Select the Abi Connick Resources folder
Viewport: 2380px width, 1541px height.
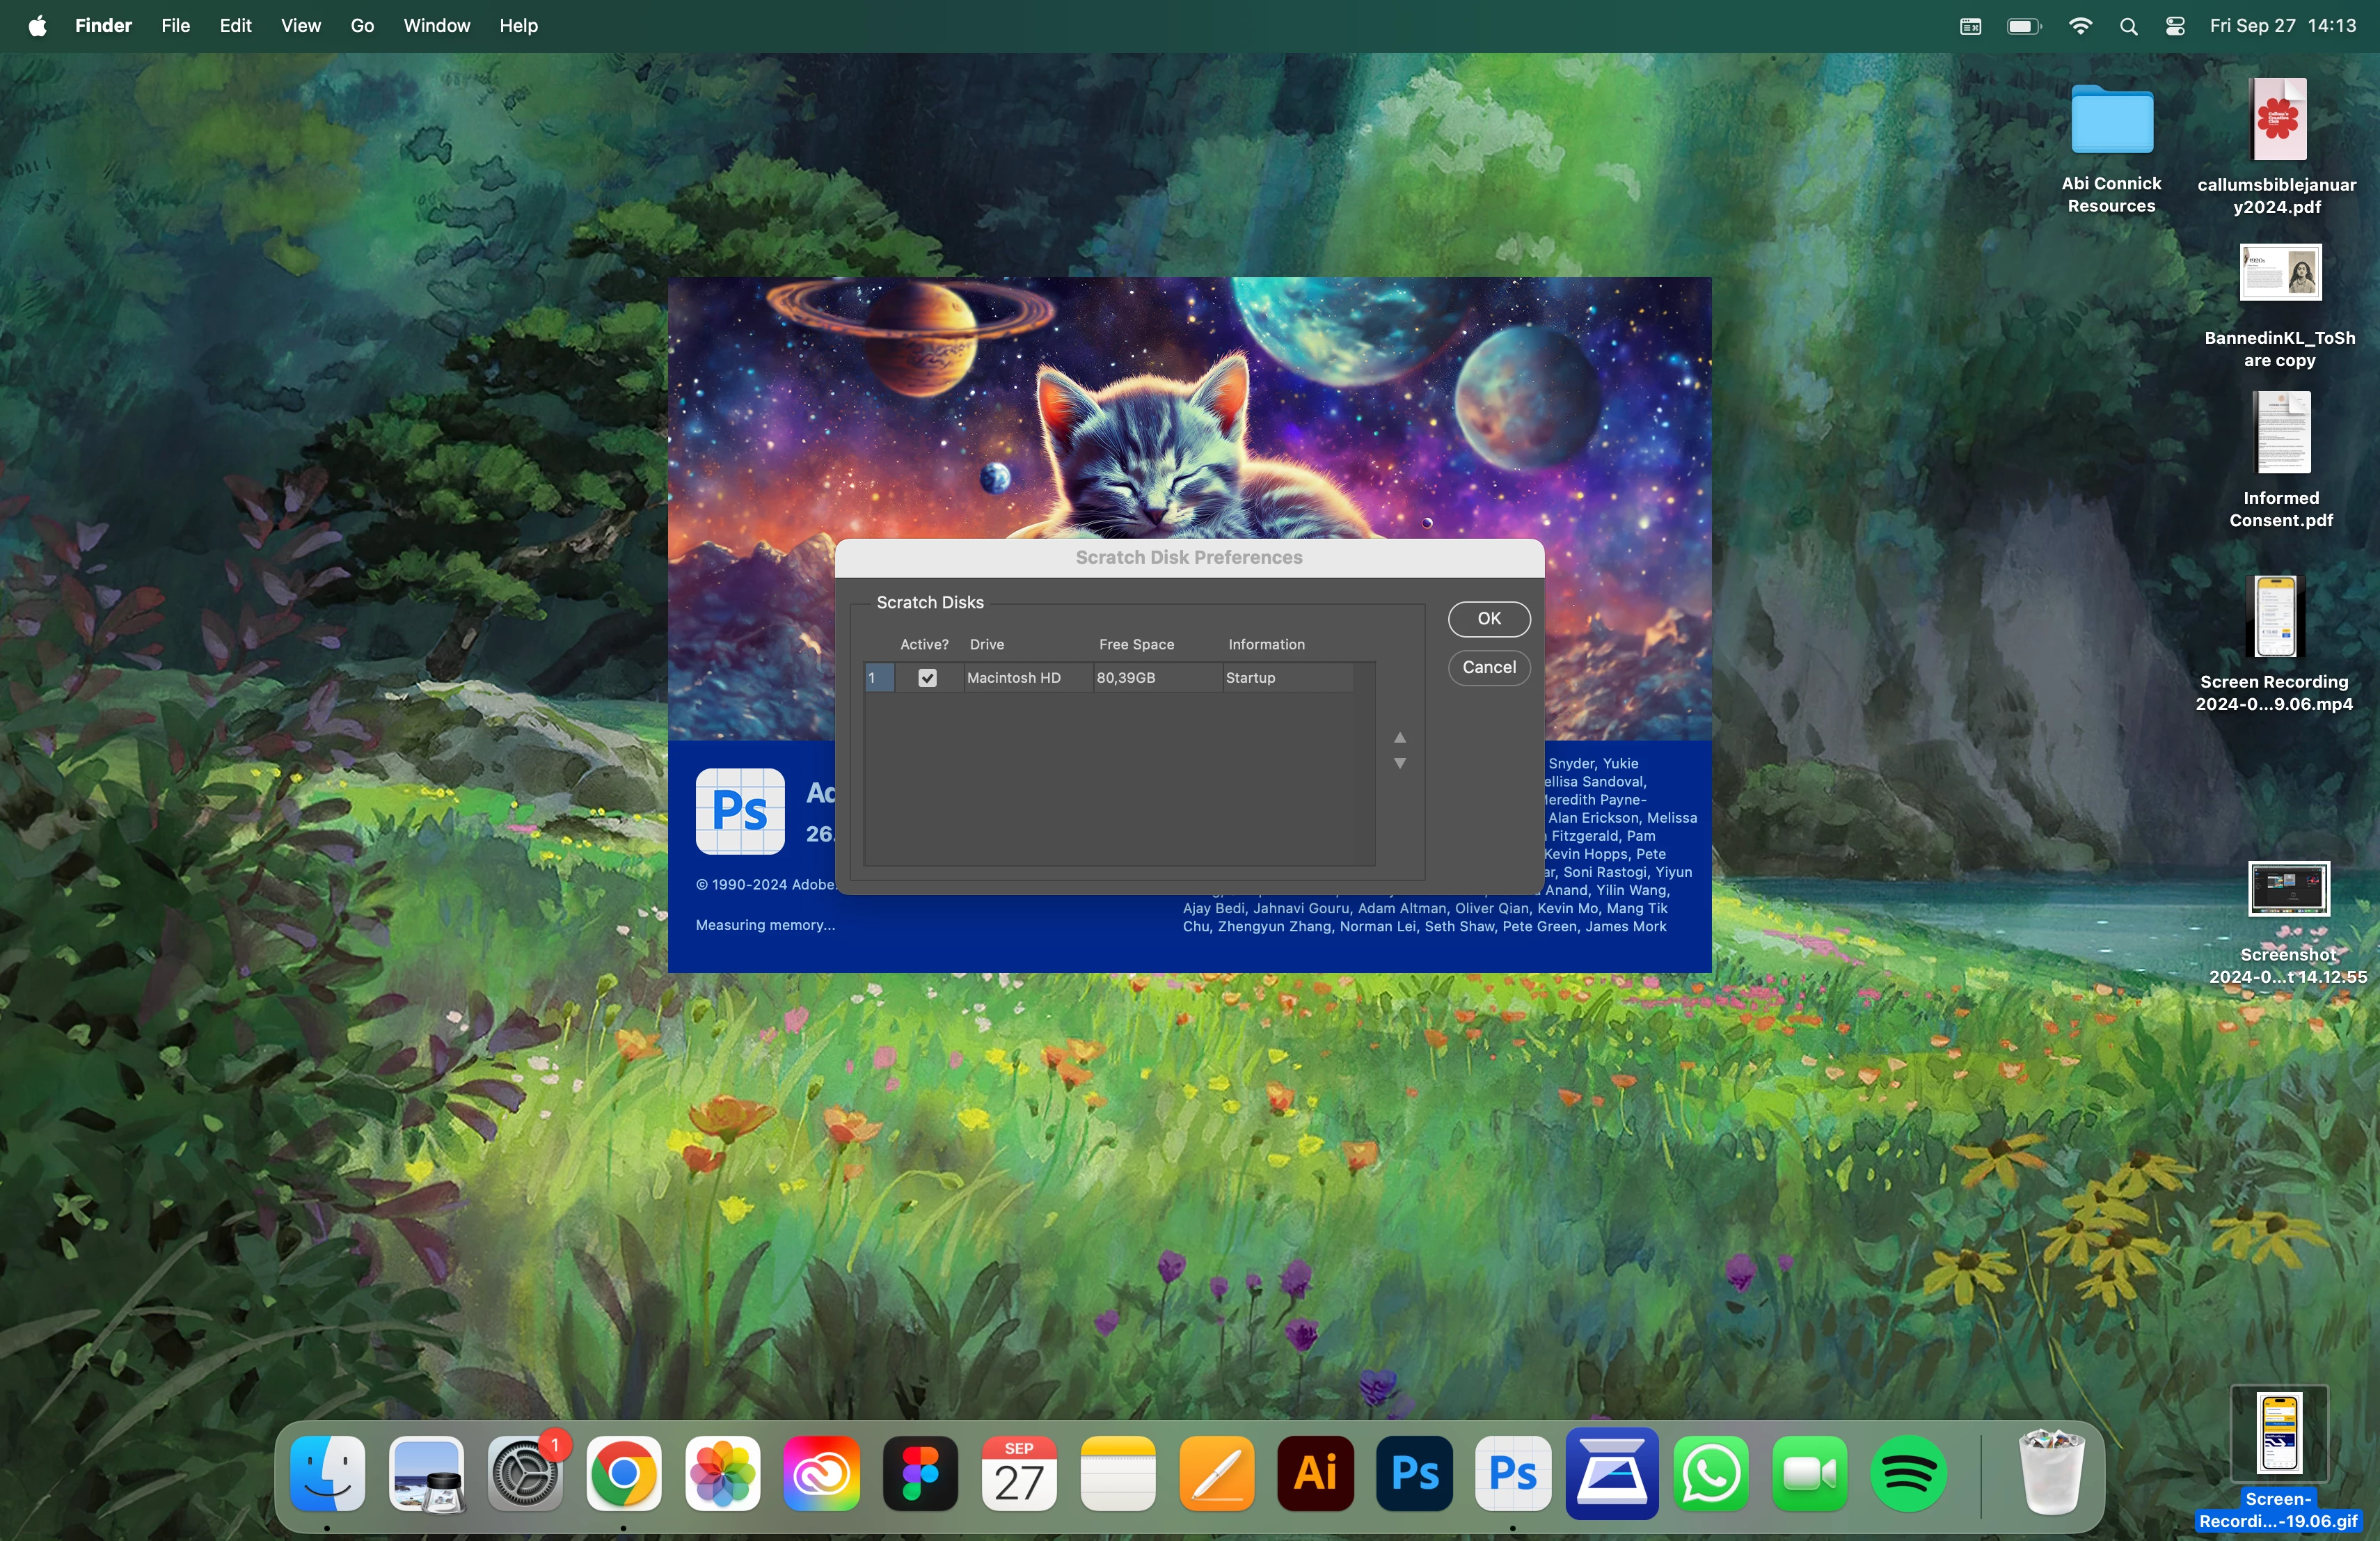(2111, 123)
